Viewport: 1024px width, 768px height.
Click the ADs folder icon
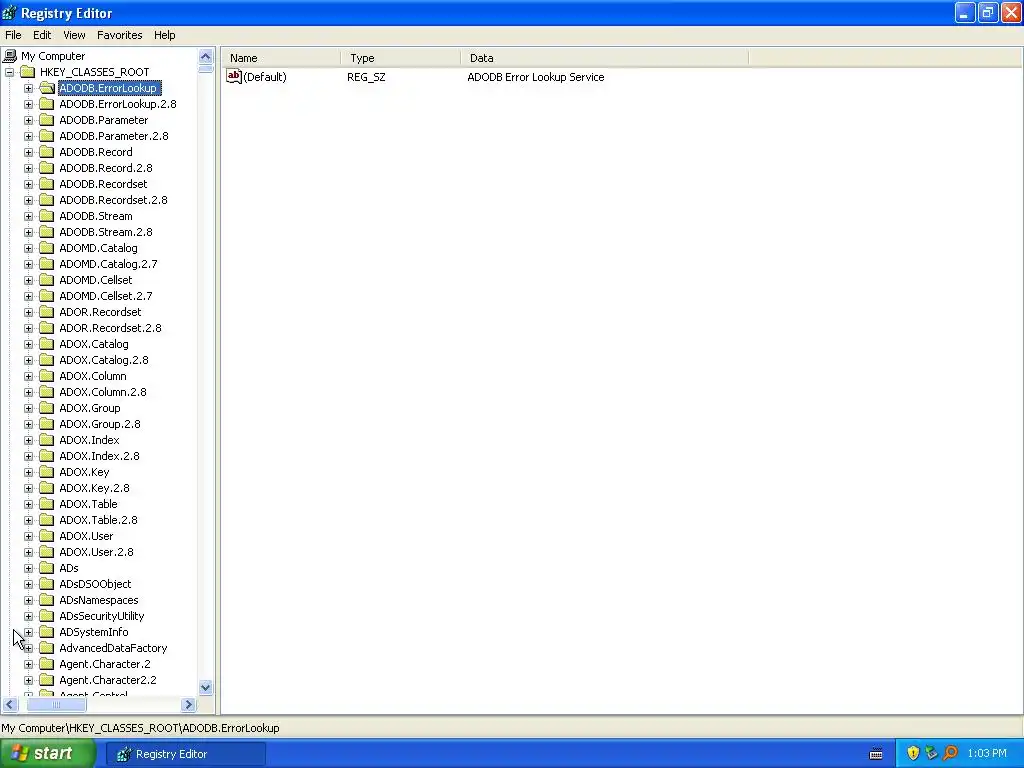tap(46, 568)
